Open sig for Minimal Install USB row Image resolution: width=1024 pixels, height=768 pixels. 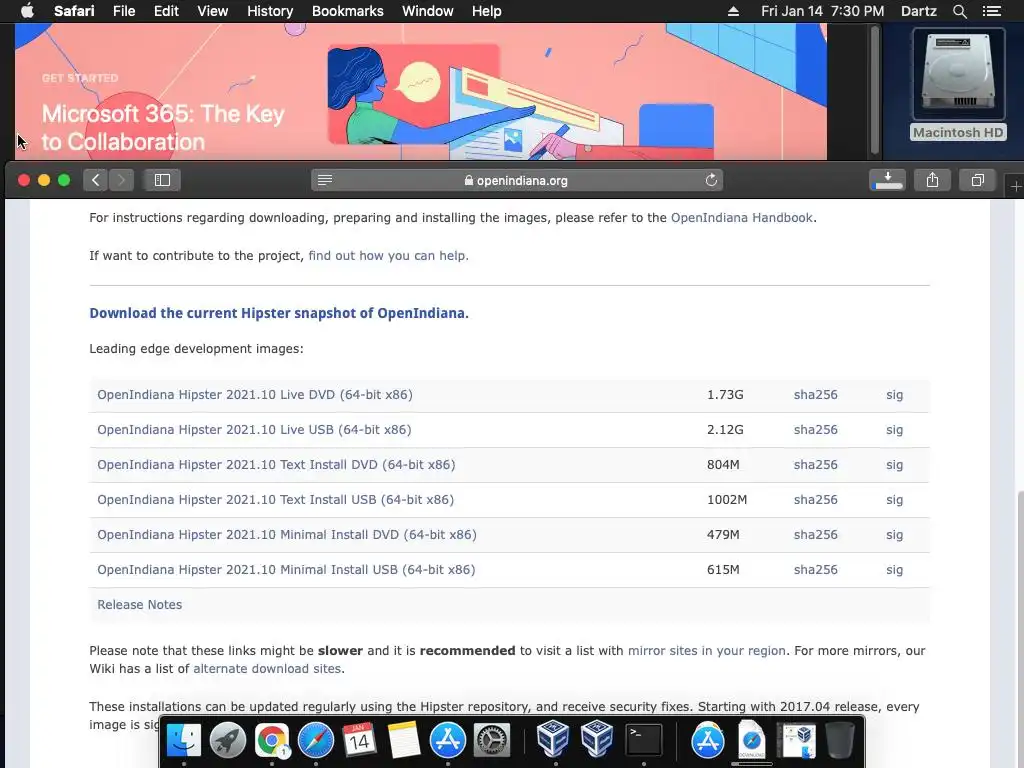pyautogui.click(x=895, y=569)
